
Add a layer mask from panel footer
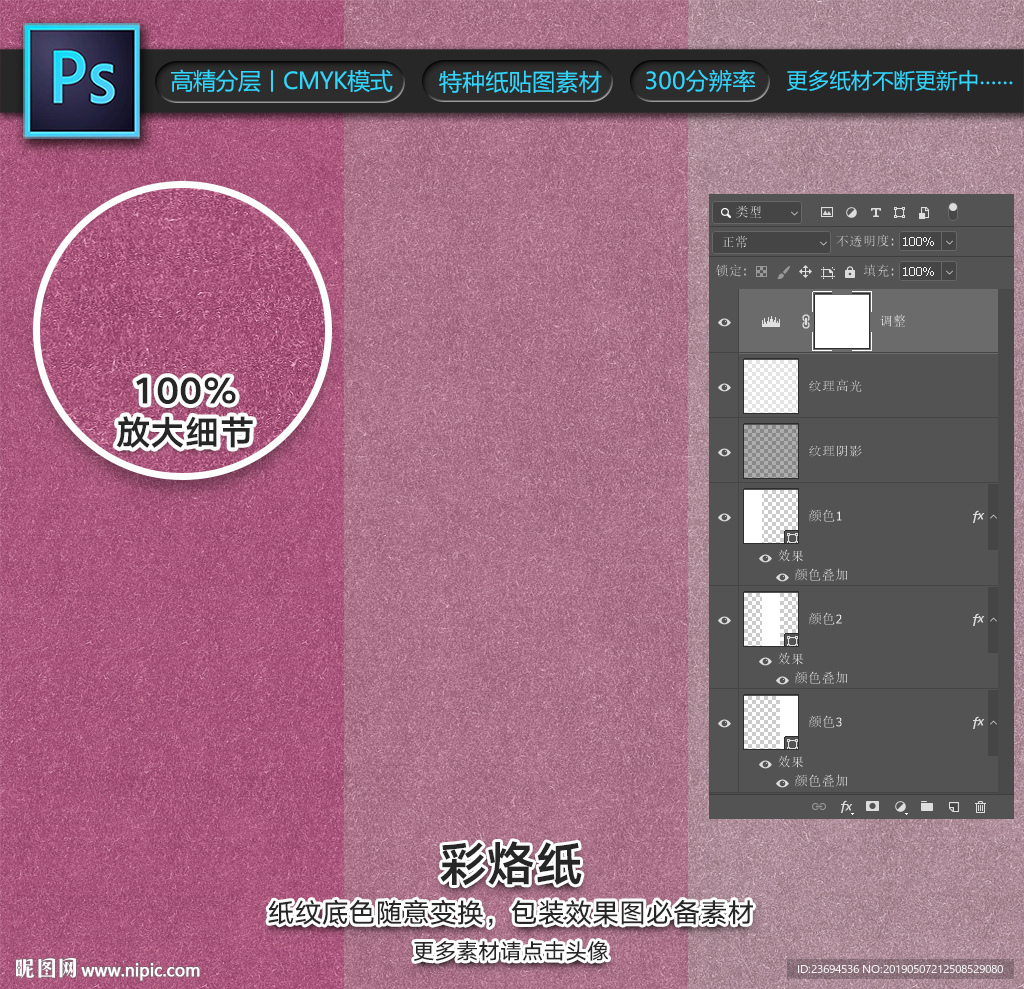(x=872, y=806)
